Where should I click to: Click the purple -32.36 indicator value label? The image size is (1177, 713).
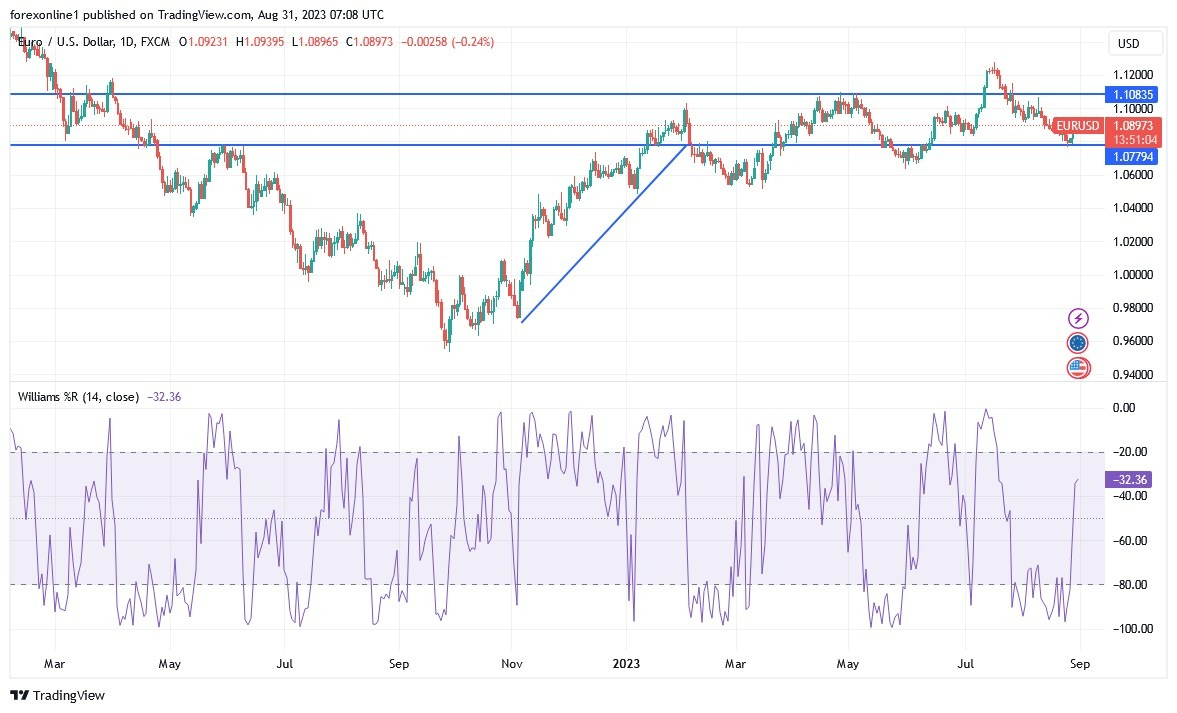[1127, 480]
